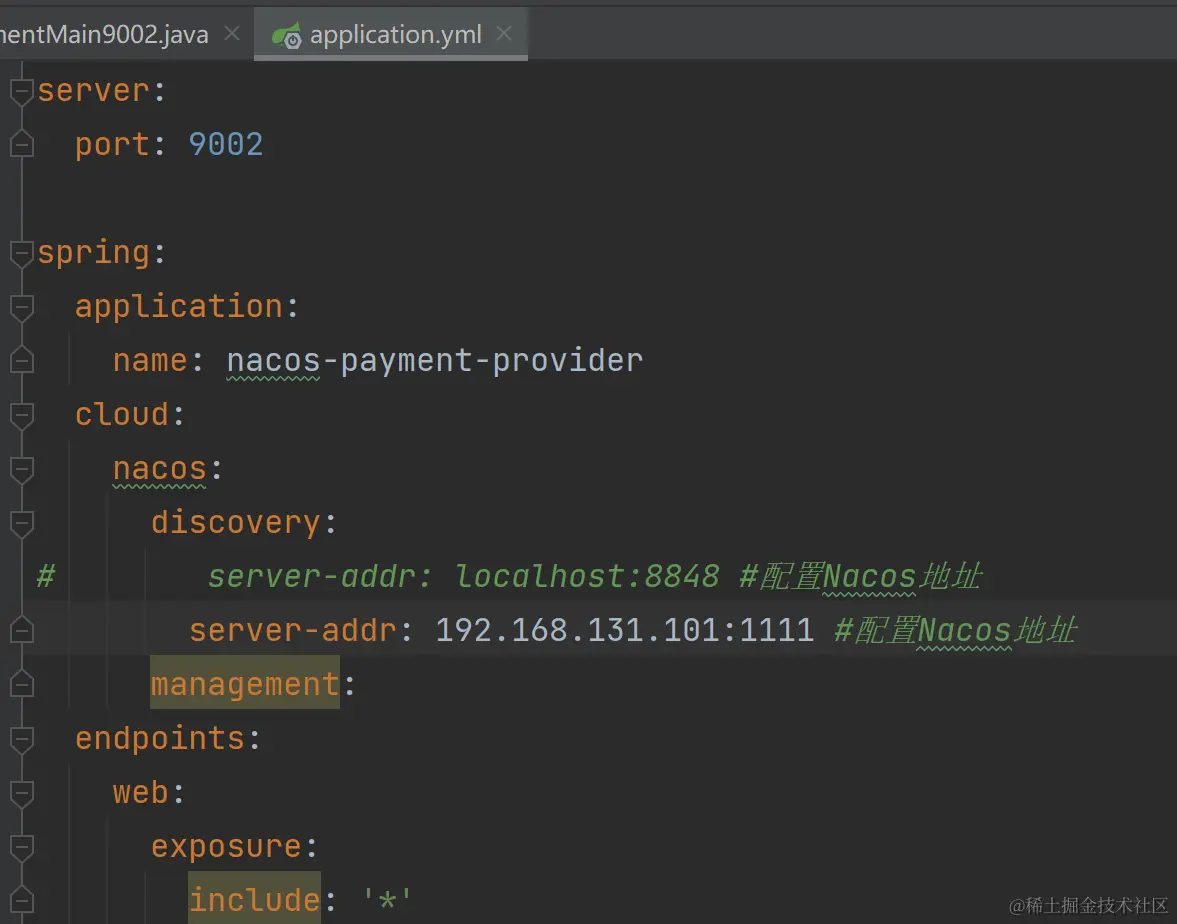1177x924 pixels.
Task: Switch to the PaymentMain9002.java tab
Action: coord(104,35)
